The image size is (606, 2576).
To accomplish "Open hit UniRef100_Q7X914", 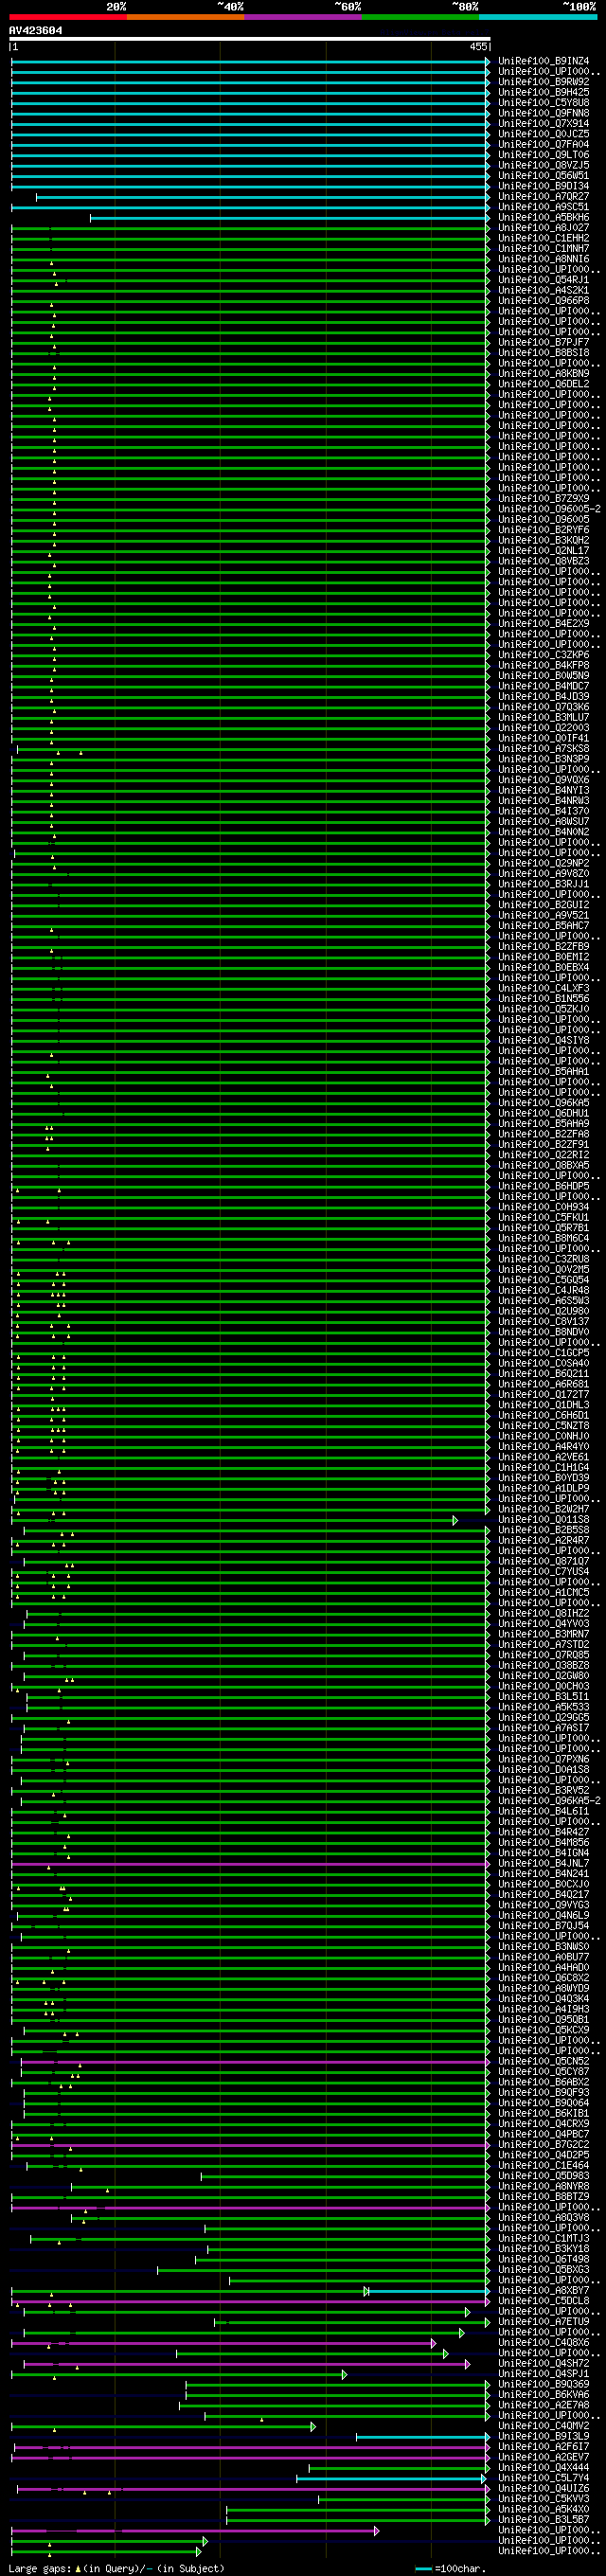I will 544,124.
